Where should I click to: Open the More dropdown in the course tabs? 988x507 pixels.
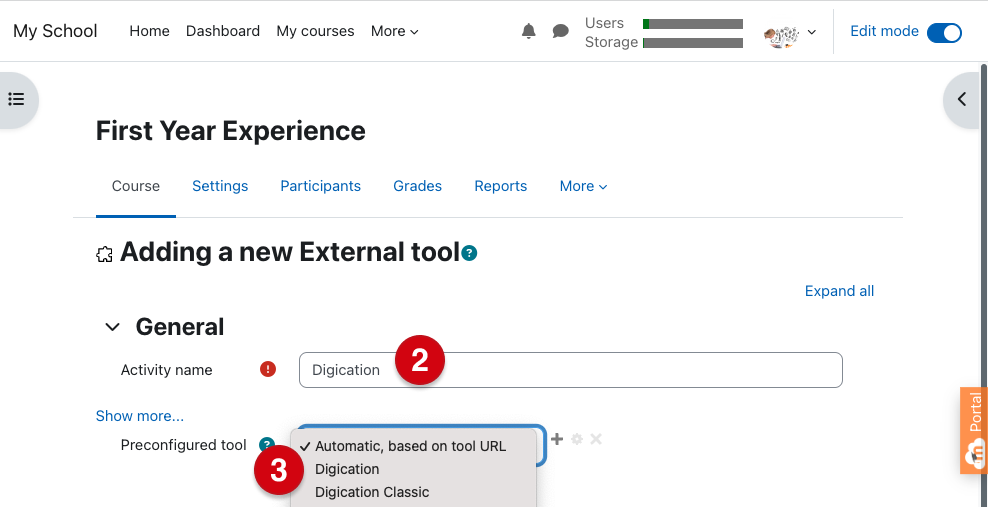pyautogui.click(x=583, y=186)
